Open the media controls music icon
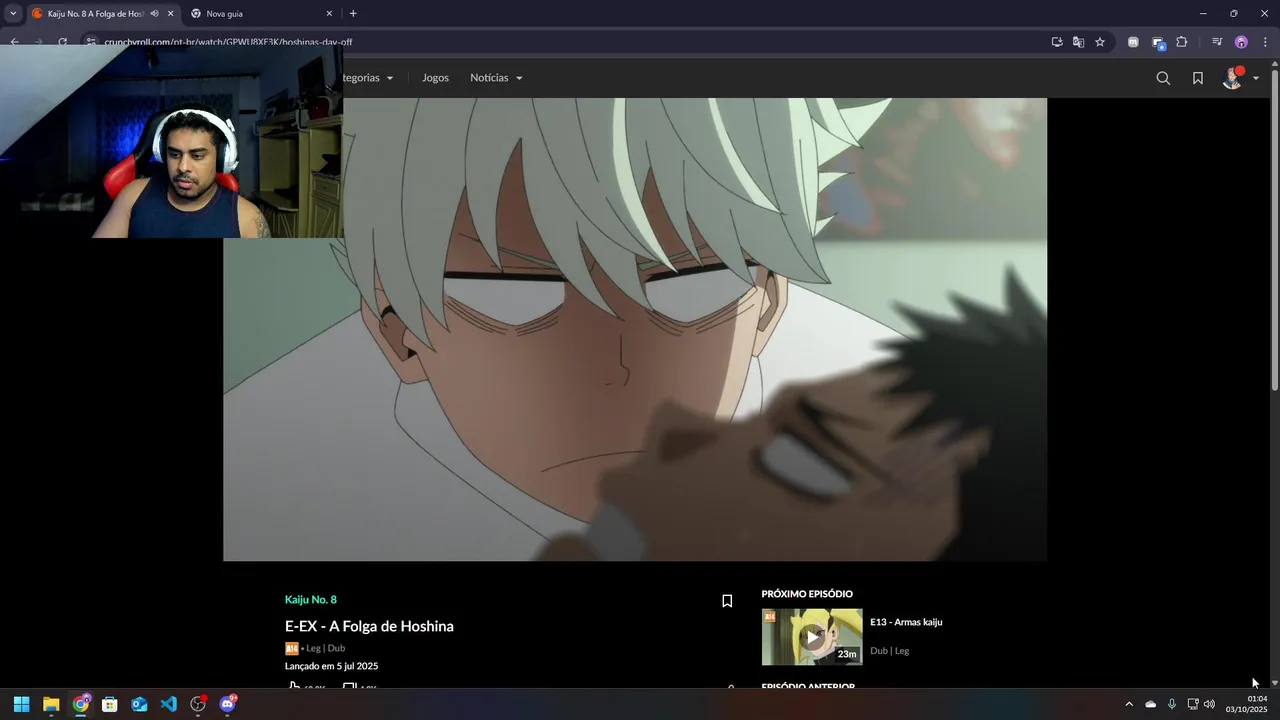This screenshot has width=1280, height=720. coord(1217,42)
